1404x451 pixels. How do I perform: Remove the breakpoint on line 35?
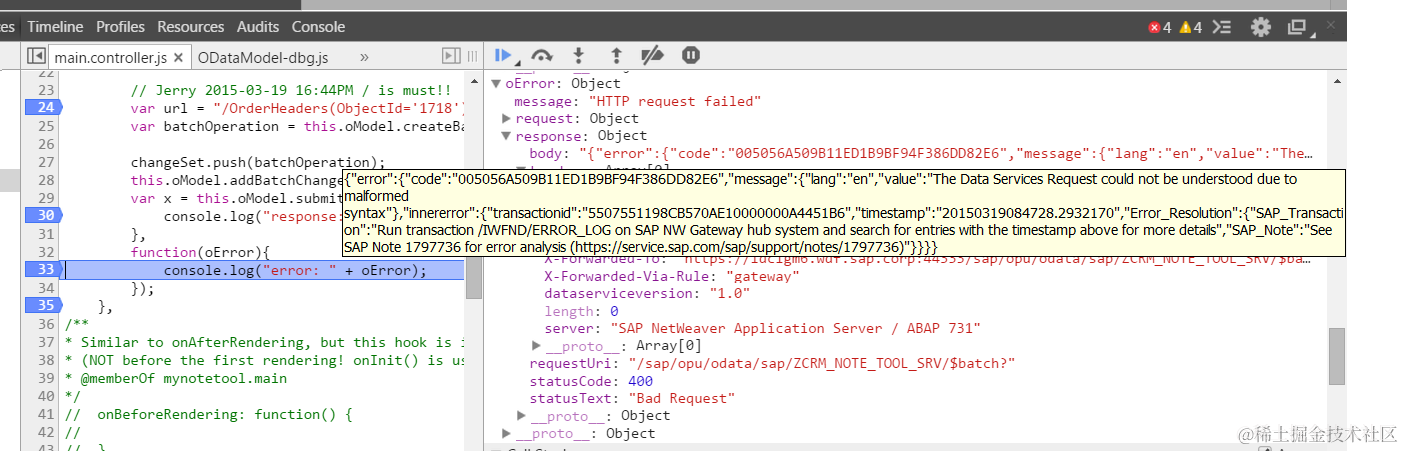click(42, 305)
